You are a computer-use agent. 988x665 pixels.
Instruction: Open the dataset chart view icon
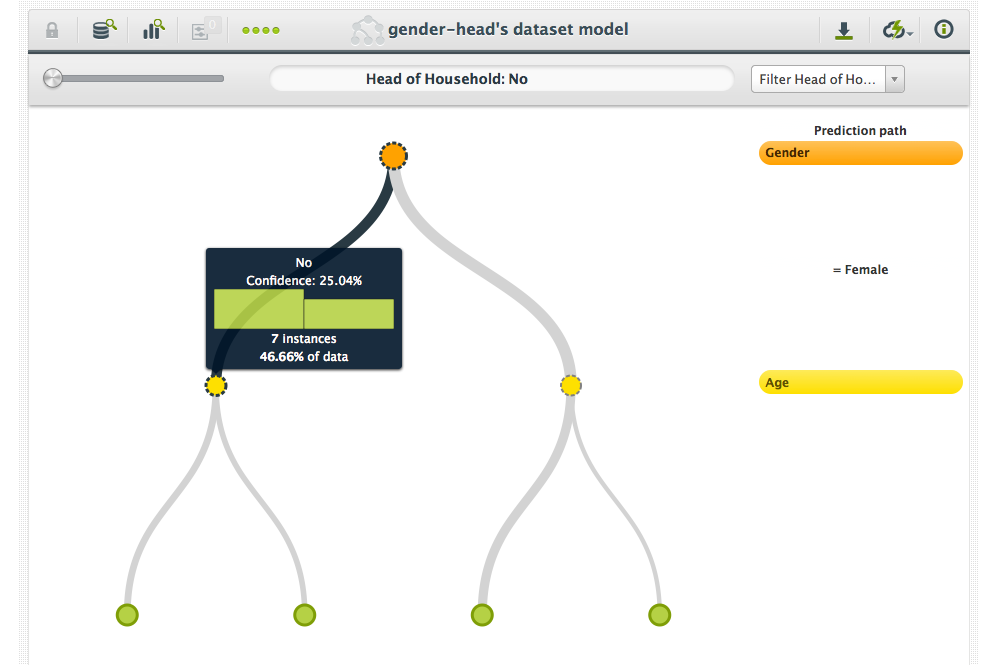pyautogui.click(x=154, y=30)
